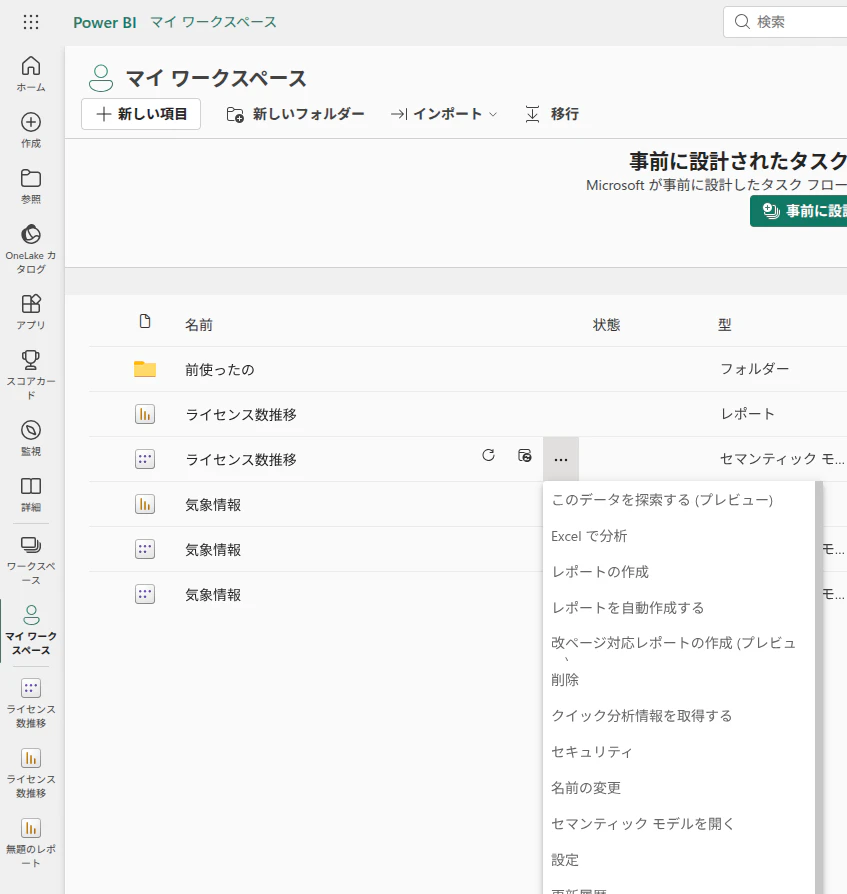Open 参照 folder icon in sidebar
847x894 pixels.
(31, 186)
